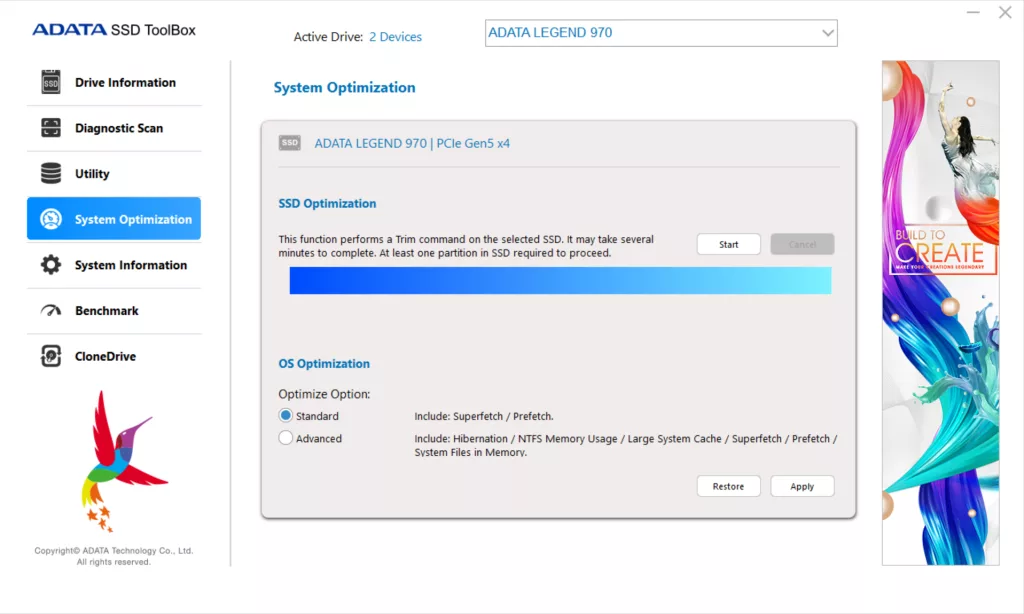The image size is (1024, 614).
Task: Click the OS Optimization heading
Action: tap(324, 363)
